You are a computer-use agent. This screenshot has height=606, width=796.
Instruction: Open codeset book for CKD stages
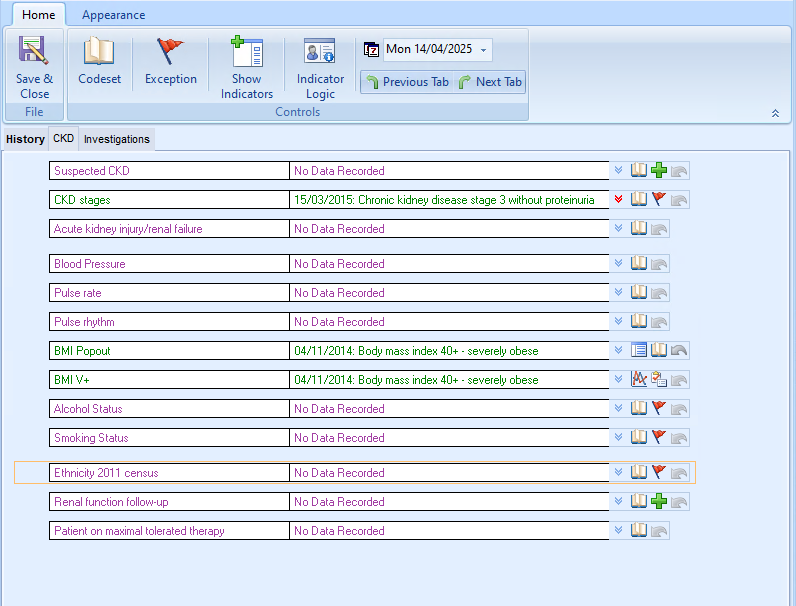639,199
